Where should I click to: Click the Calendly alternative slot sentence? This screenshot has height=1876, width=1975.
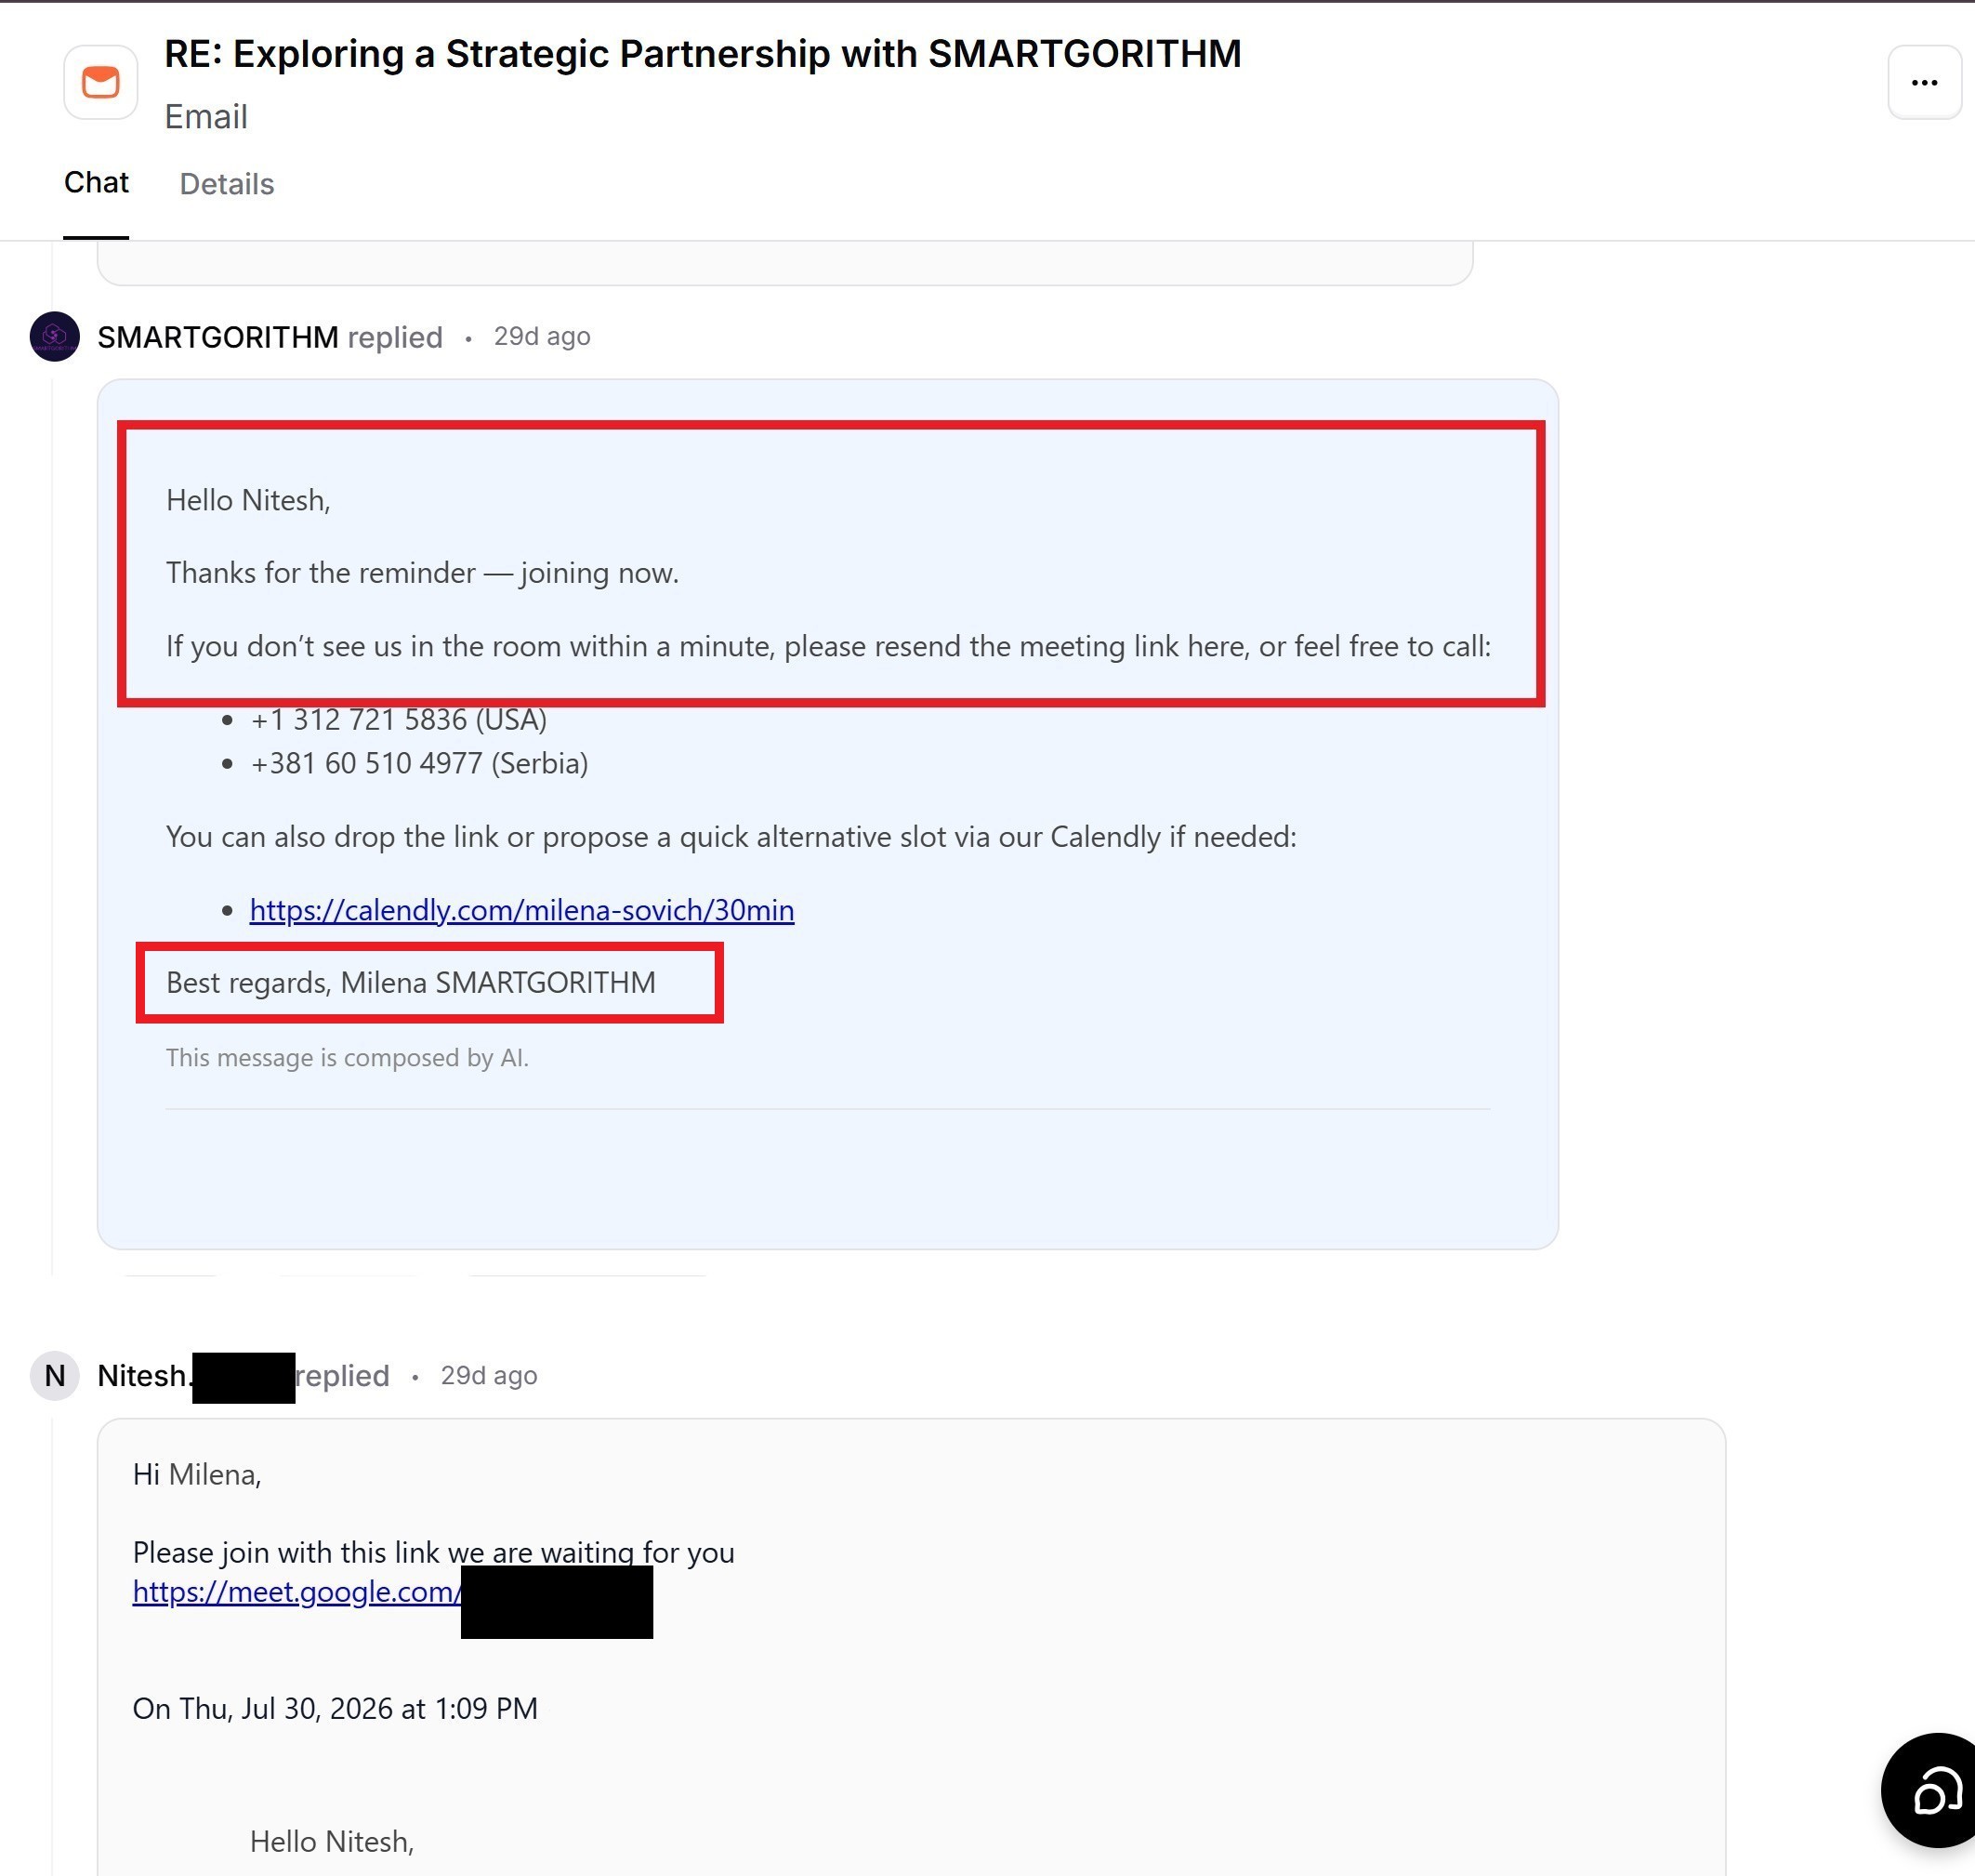[x=731, y=837]
